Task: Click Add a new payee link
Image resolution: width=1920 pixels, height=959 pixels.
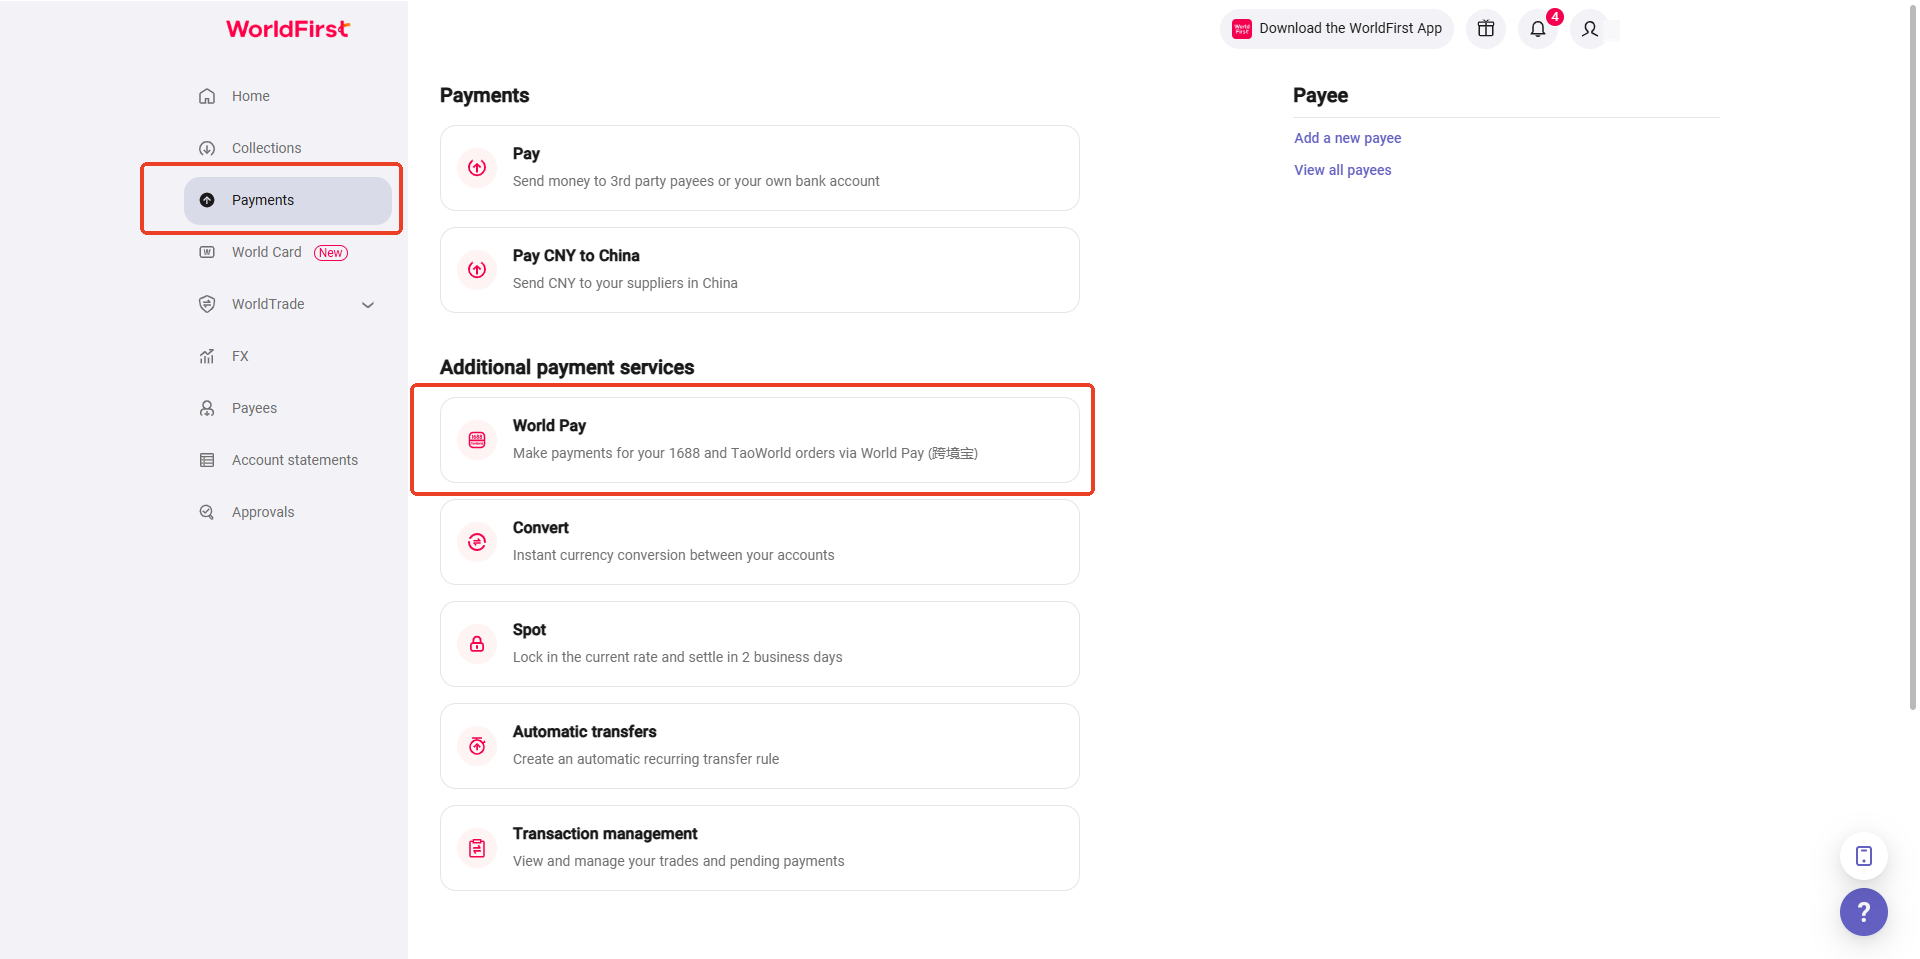Action: point(1347,138)
